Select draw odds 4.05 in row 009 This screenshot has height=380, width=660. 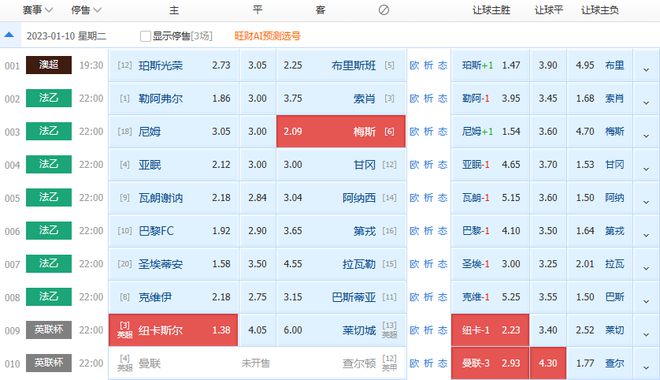tap(257, 330)
